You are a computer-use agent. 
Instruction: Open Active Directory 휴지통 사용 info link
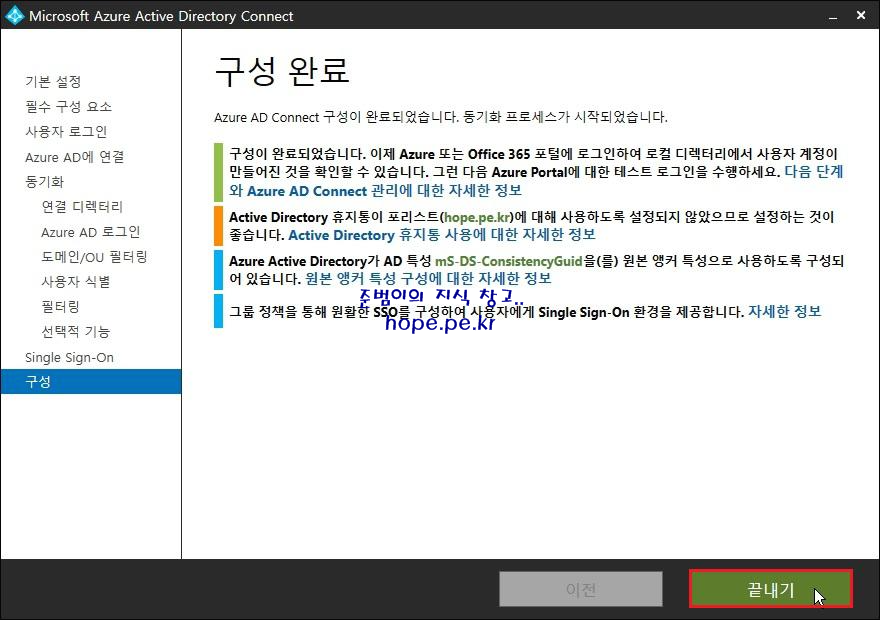point(442,235)
